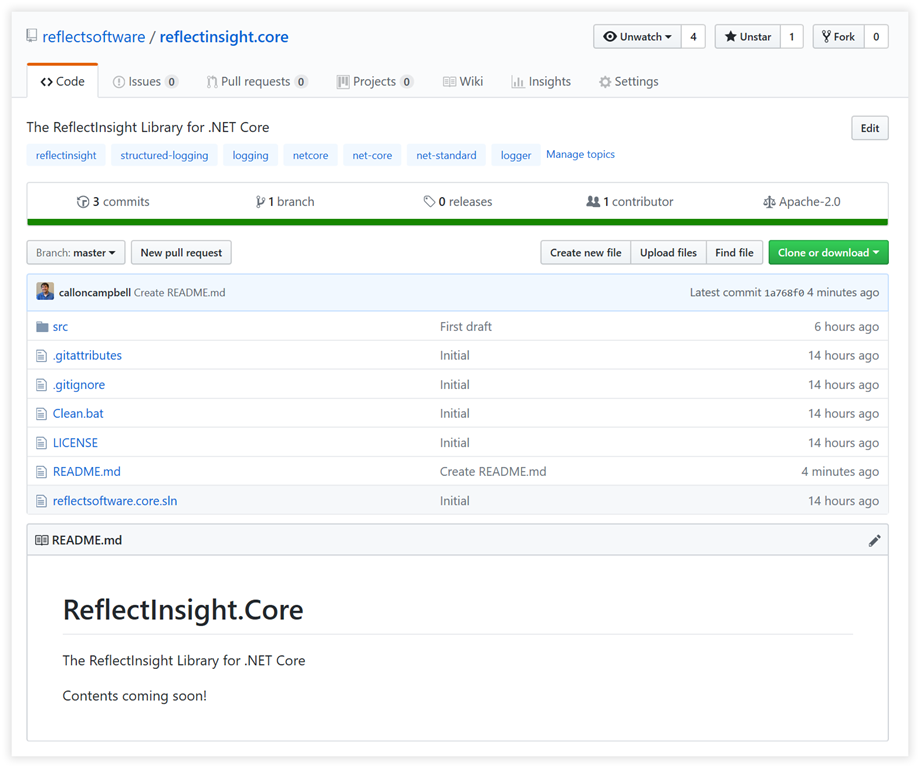The height and width of the screenshot is (768, 920).
Task: Click the 0 releases tag icon
Action: tap(429, 202)
